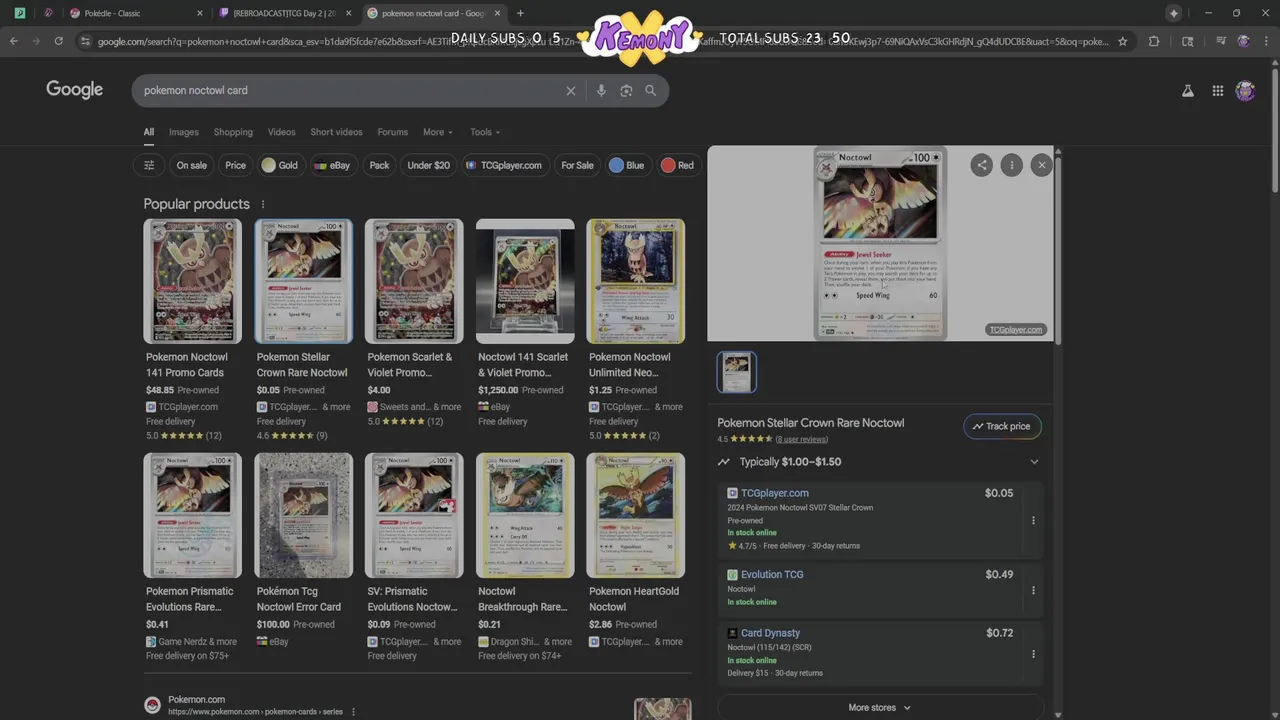Open options for Card Dynasty offer
Image resolution: width=1280 pixels, height=720 pixels.
(1033, 654)
